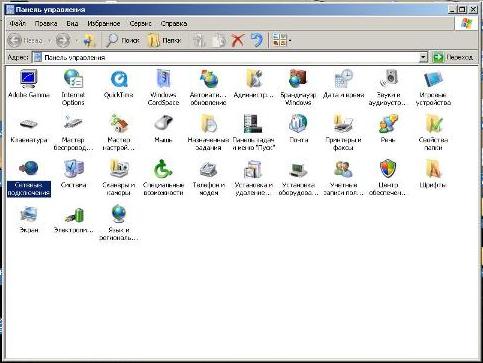Screen dimensions: 483x363
Task: Click the Forward arrow toolbar button
Action: [63, 41]
